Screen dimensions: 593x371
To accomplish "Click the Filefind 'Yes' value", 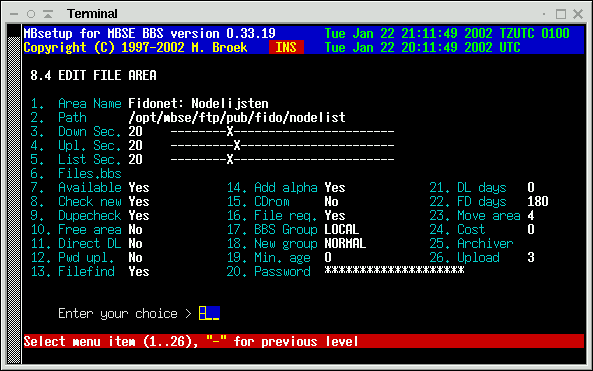I will click(139, 272).
